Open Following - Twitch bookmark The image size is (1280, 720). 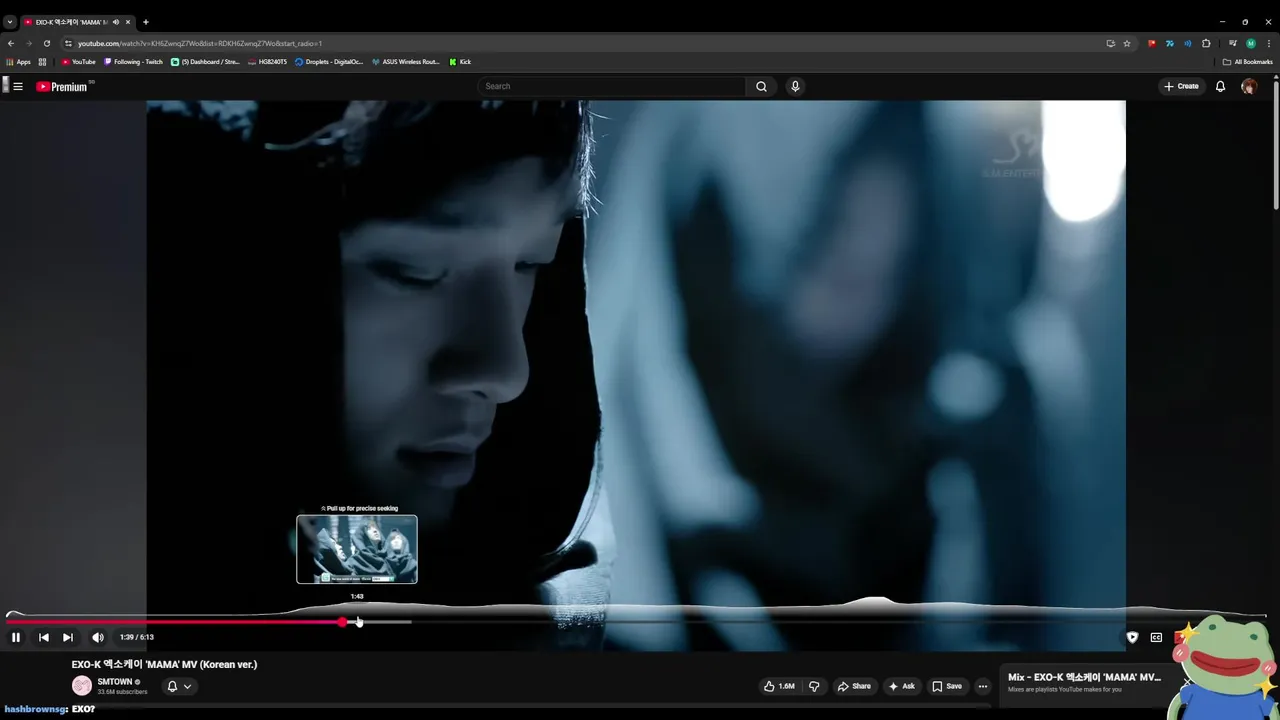coord(134,62)
